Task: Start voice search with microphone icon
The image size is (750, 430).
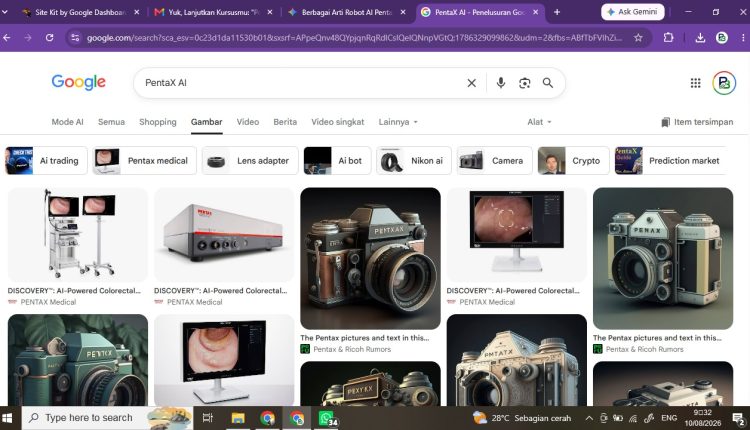Action: click(500, 83)
